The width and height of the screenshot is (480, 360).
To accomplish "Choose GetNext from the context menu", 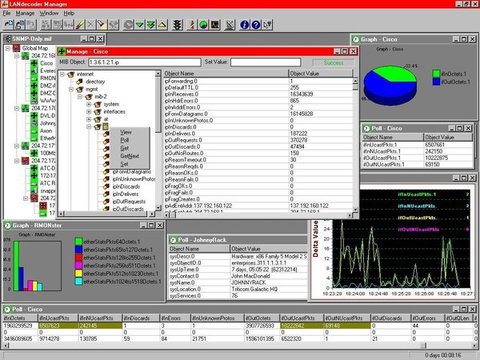I will tap(129, 156).
